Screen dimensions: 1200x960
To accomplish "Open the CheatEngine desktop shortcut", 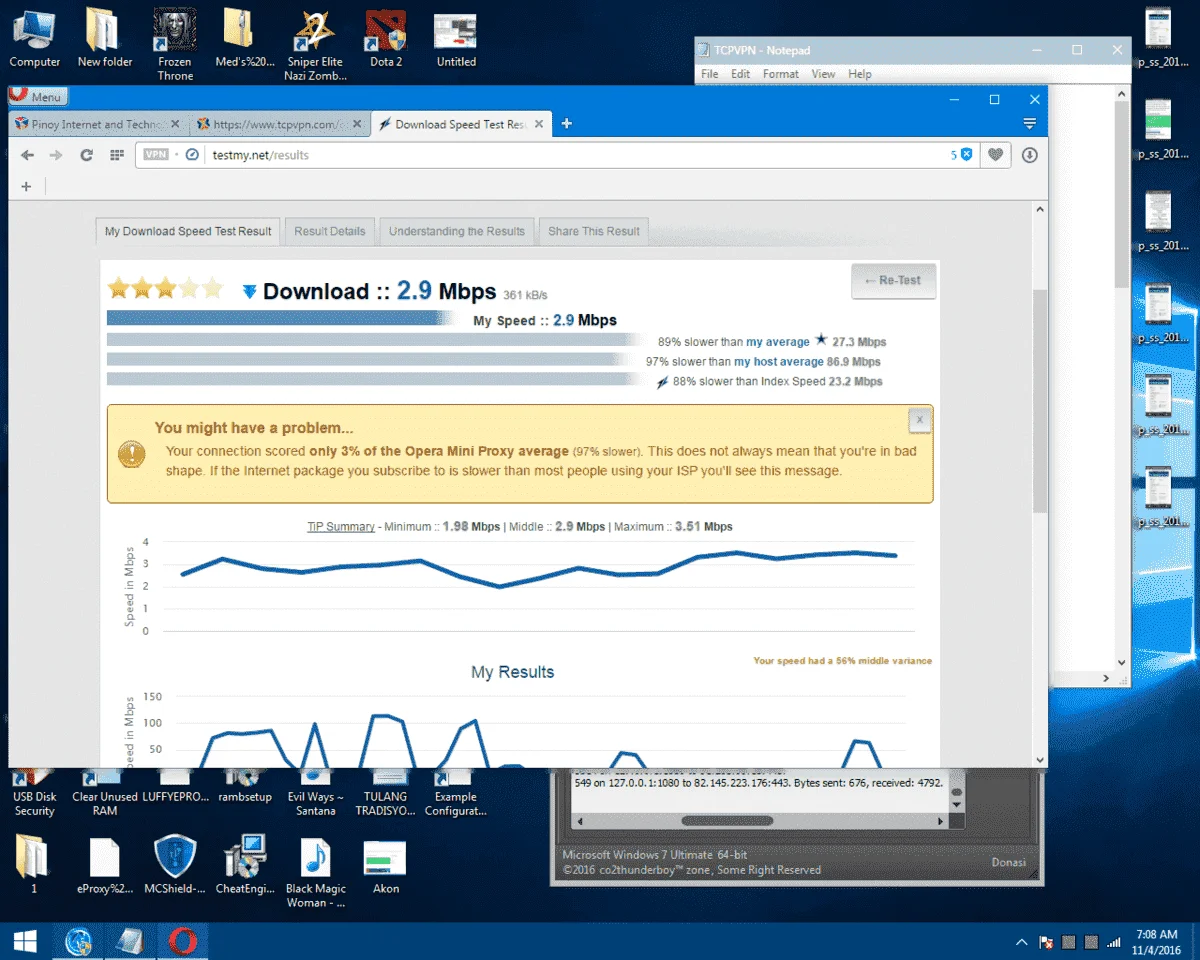I will [245, 864].
